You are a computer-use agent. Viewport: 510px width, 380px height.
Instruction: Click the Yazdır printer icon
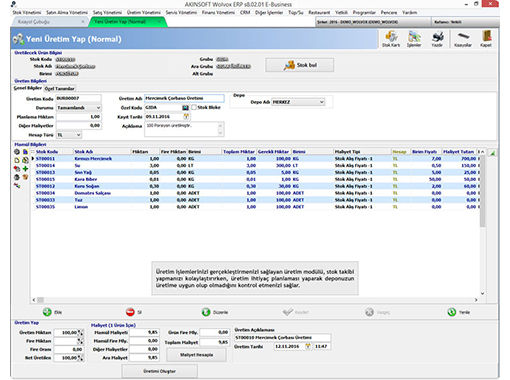point(437,37)
